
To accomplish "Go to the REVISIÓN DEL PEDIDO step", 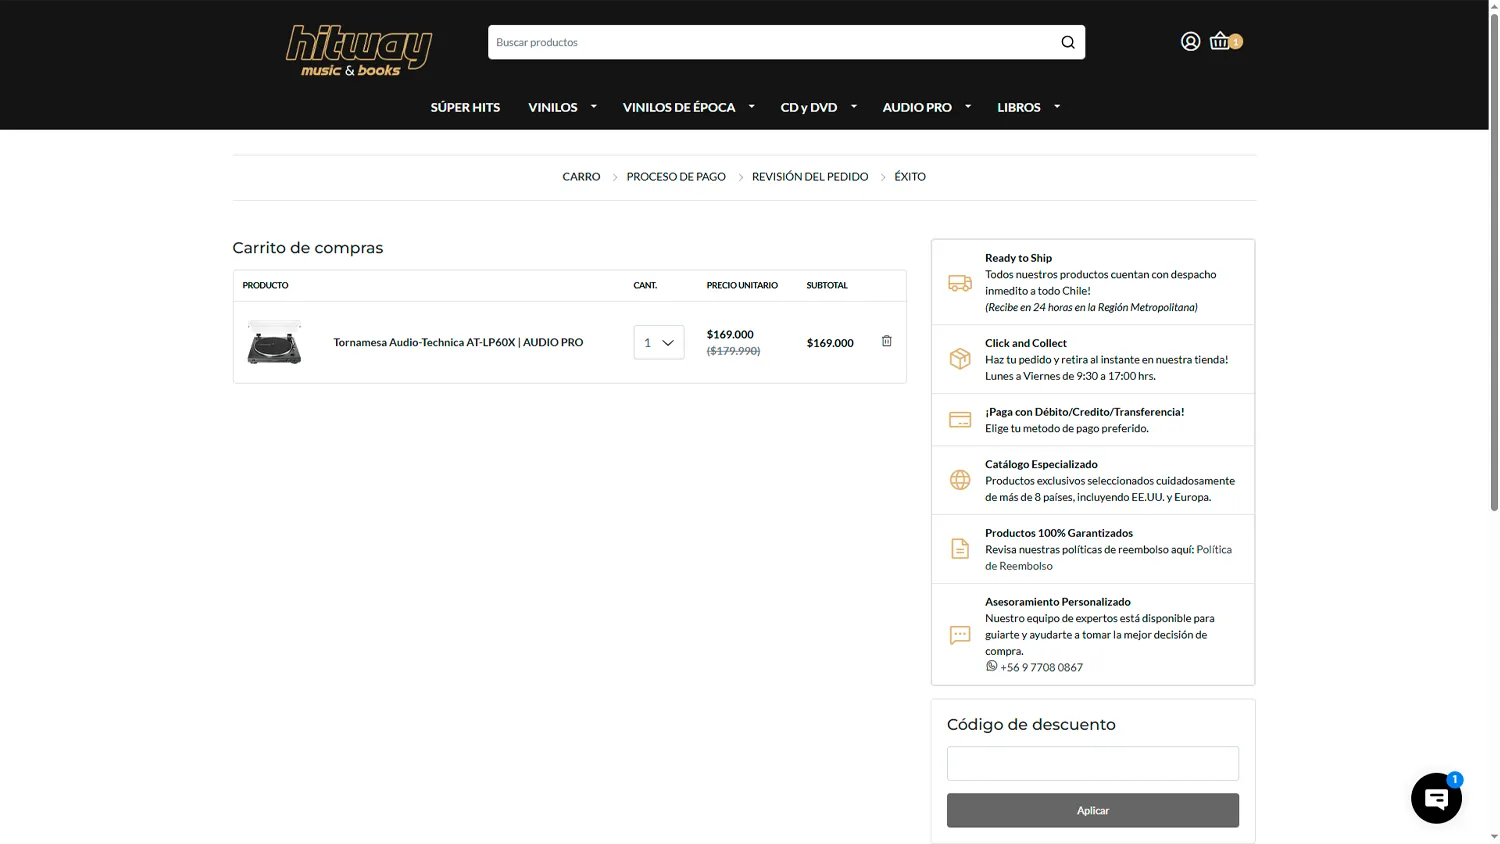I will tap(810, 177).
